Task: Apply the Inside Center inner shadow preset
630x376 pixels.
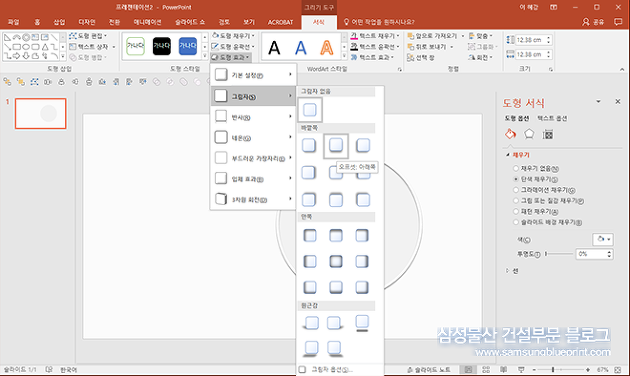Action: [336, 262]
